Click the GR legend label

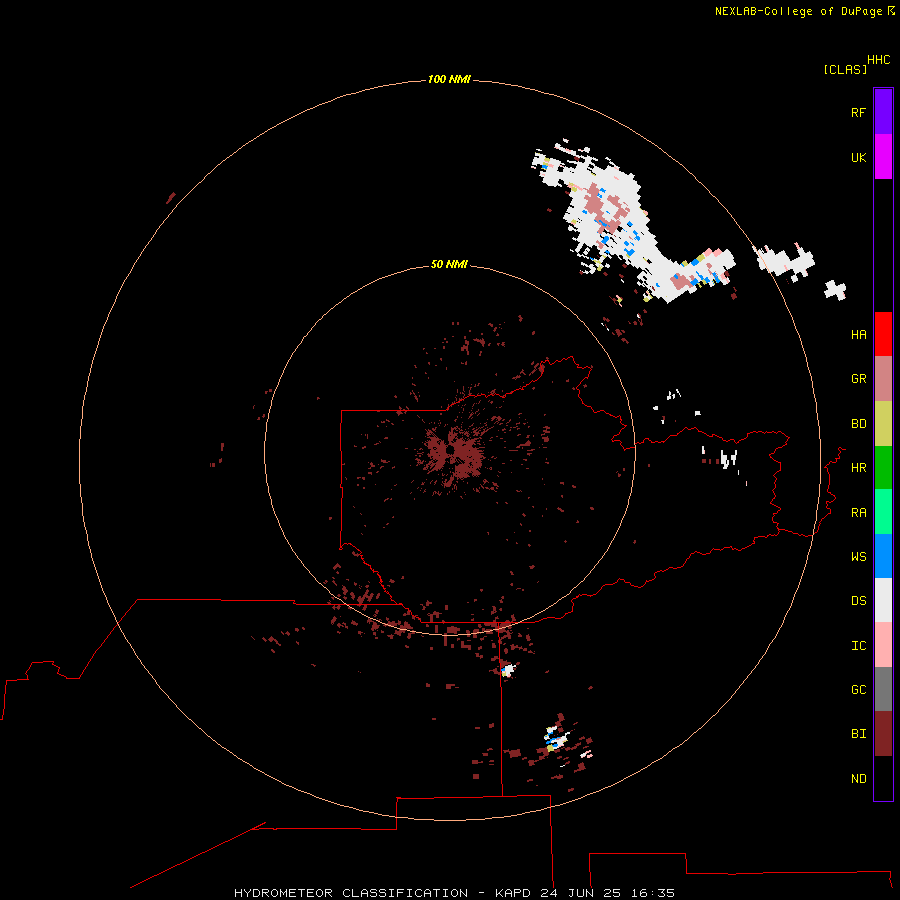point(858,379)
